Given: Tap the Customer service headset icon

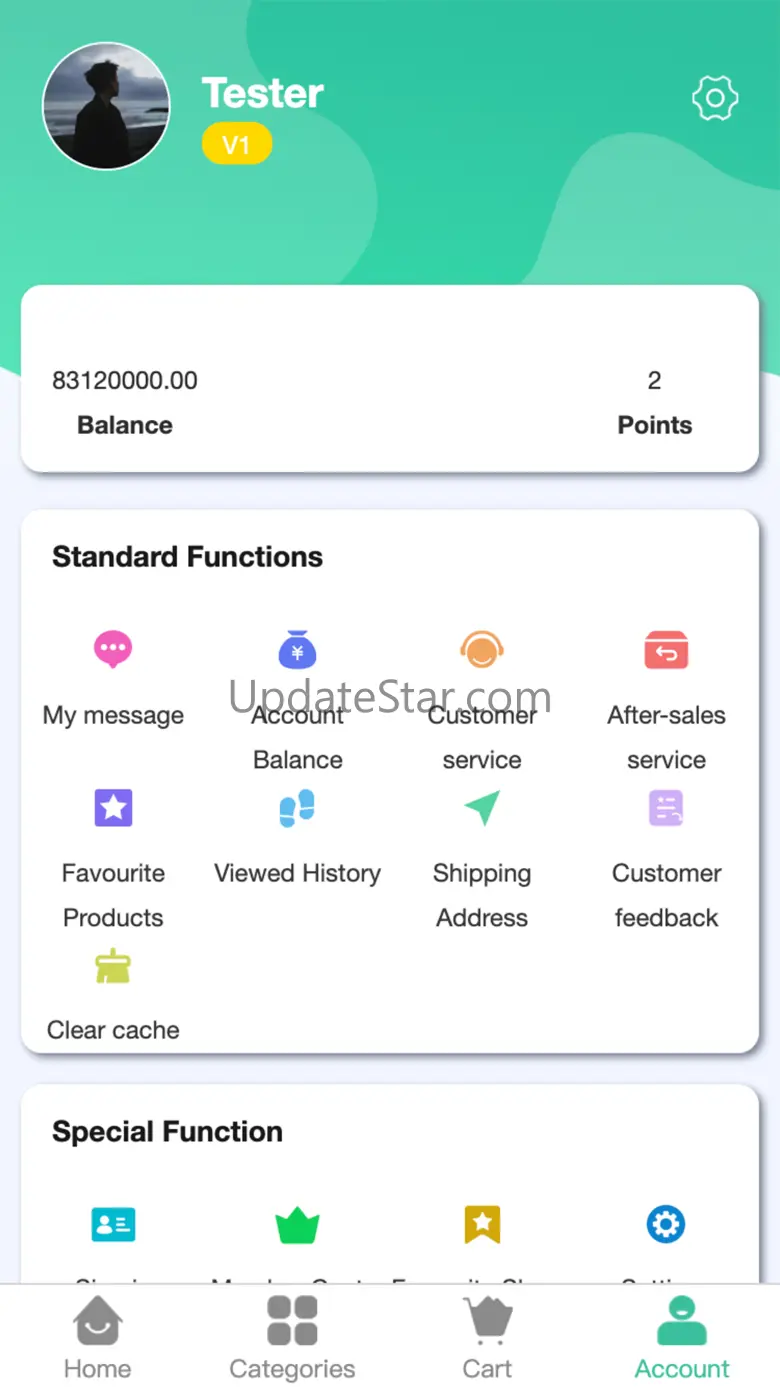Looking at the screenshot, I should coord(481,649).
